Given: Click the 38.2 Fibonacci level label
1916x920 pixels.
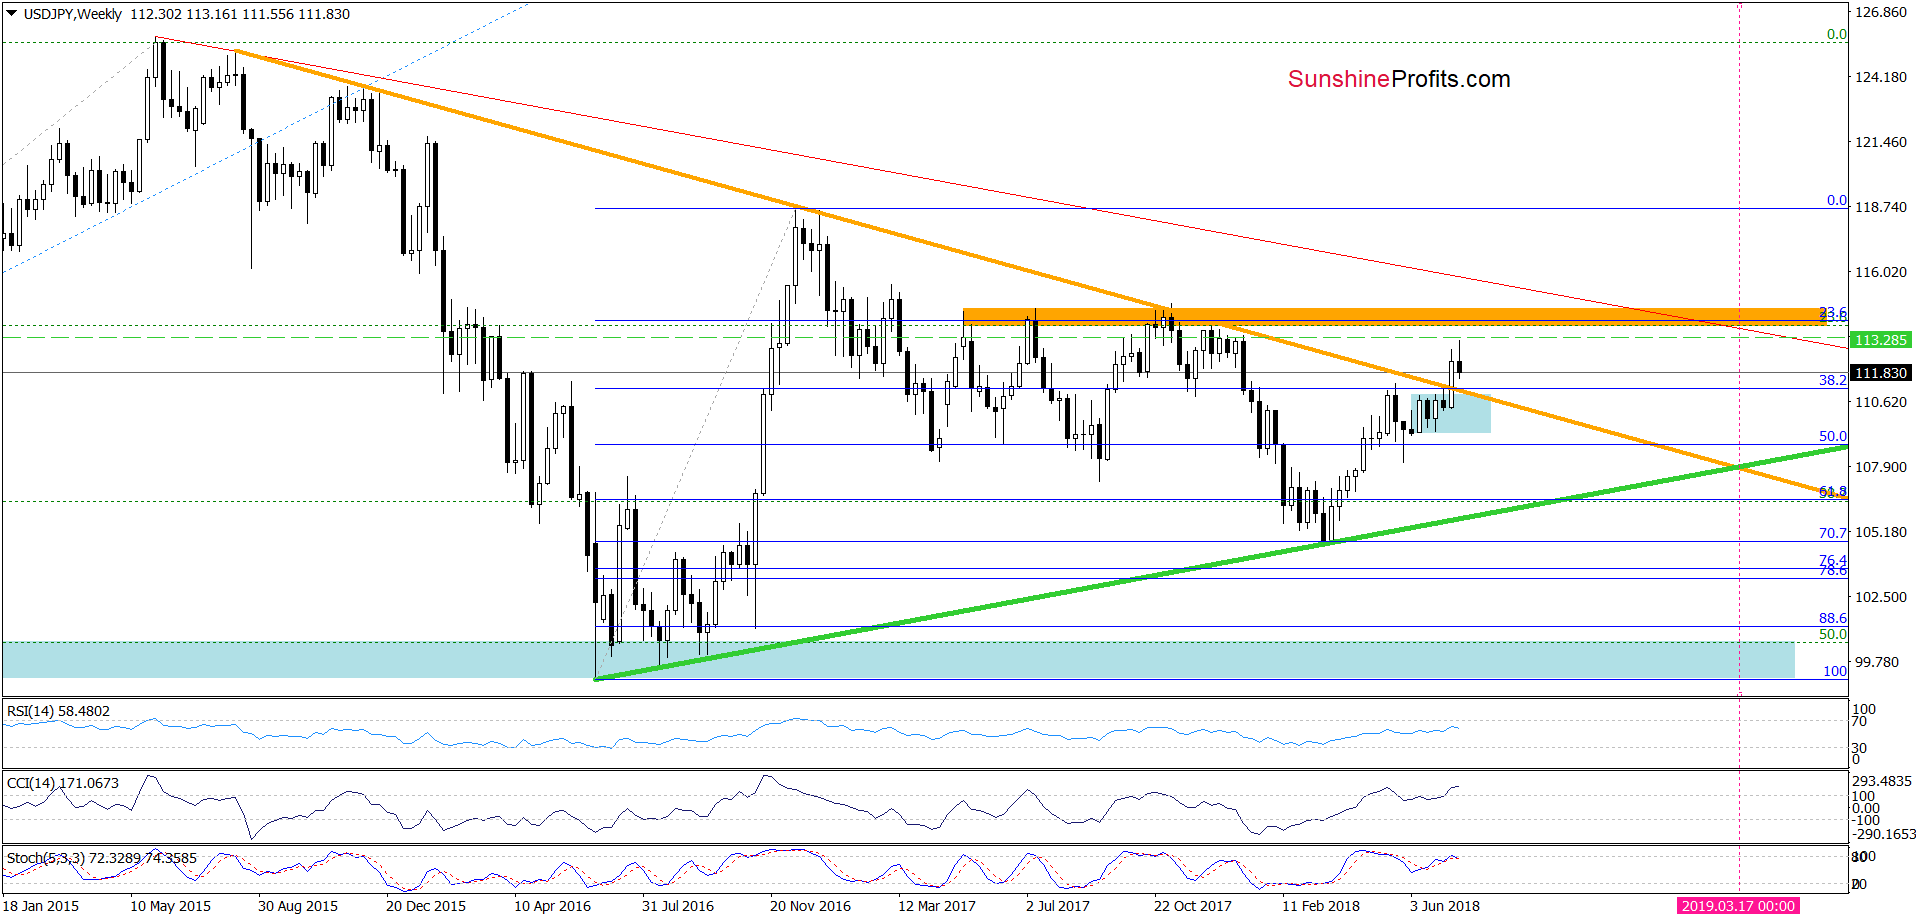Looking at the screenshot, I should point(1833,380).
